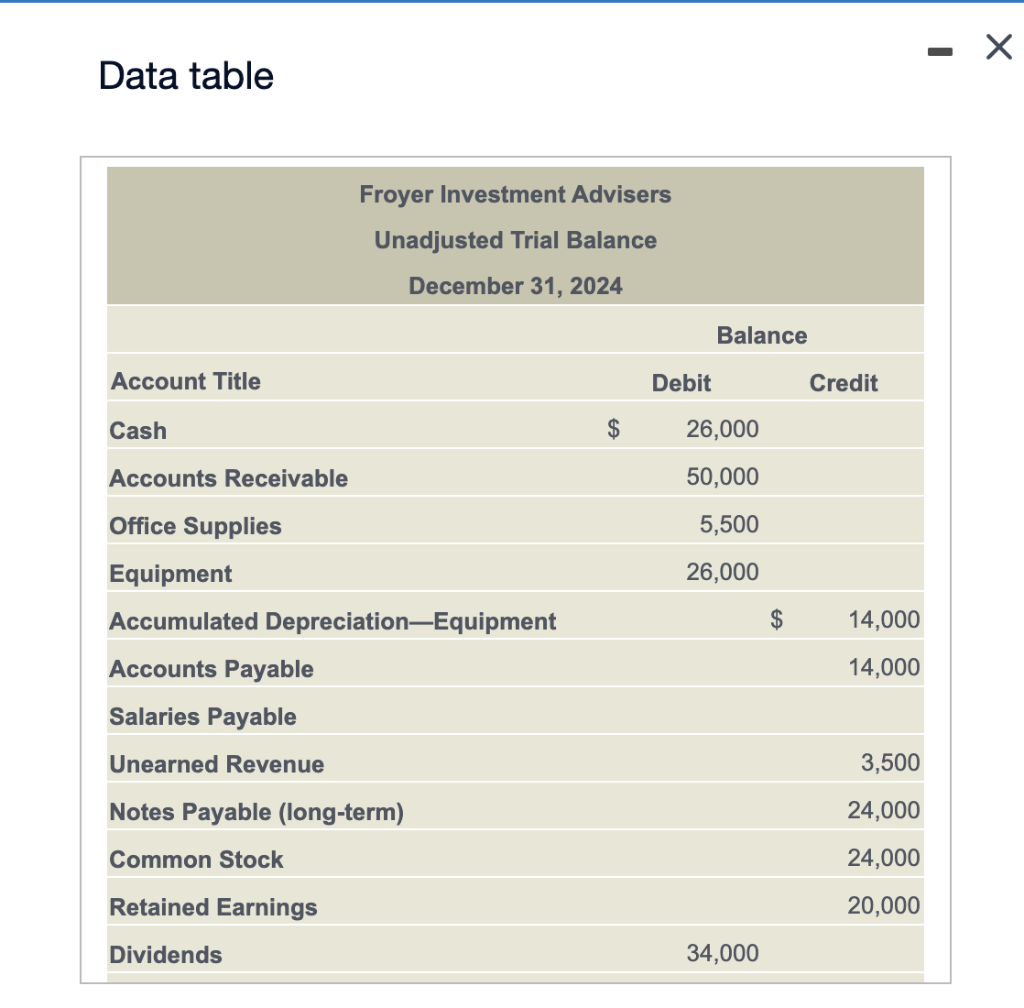Viewport: 1024px width, 1008px height.
Task: Click the Equipment account title
Action: pos(170,573)
